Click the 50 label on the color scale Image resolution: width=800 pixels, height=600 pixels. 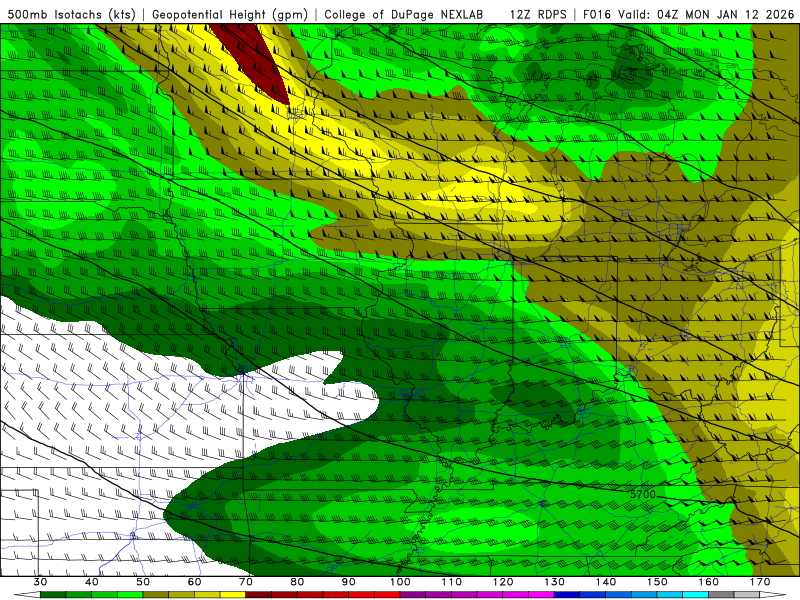click(143, 582)
